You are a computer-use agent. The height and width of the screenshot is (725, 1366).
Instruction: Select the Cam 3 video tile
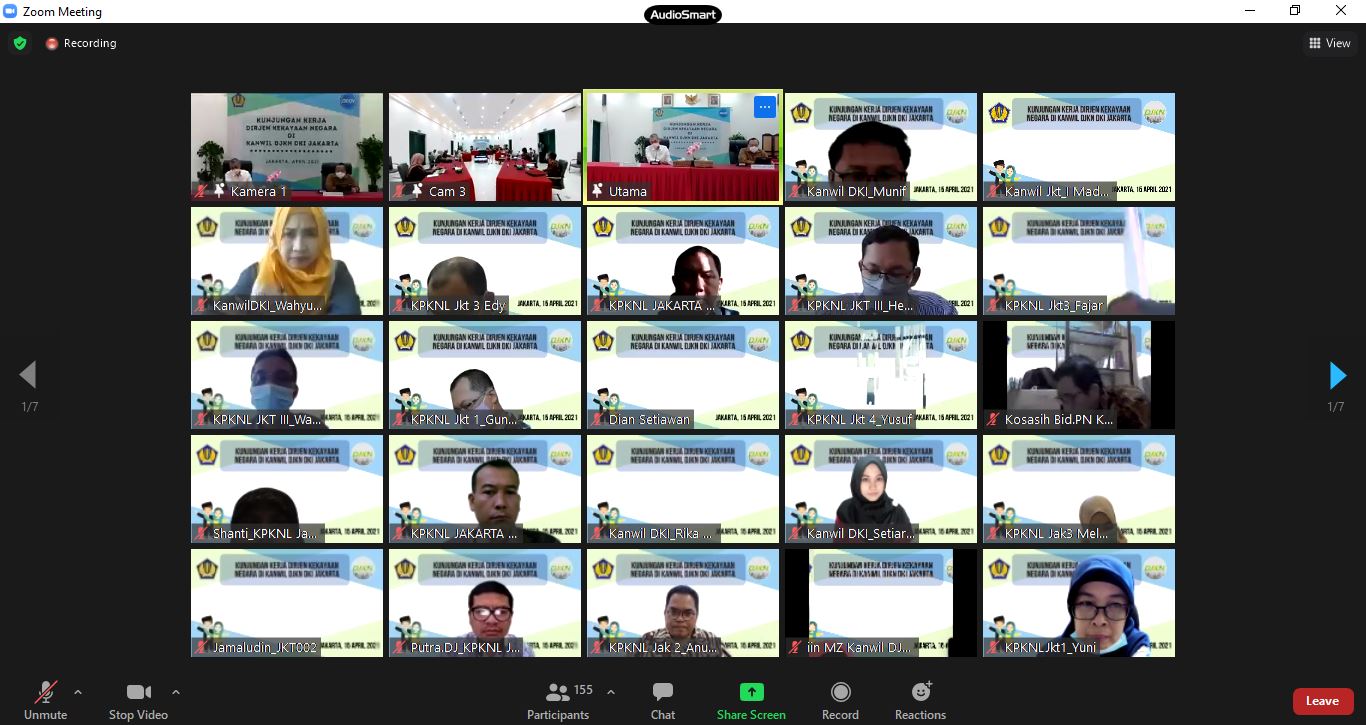point(485,147)
